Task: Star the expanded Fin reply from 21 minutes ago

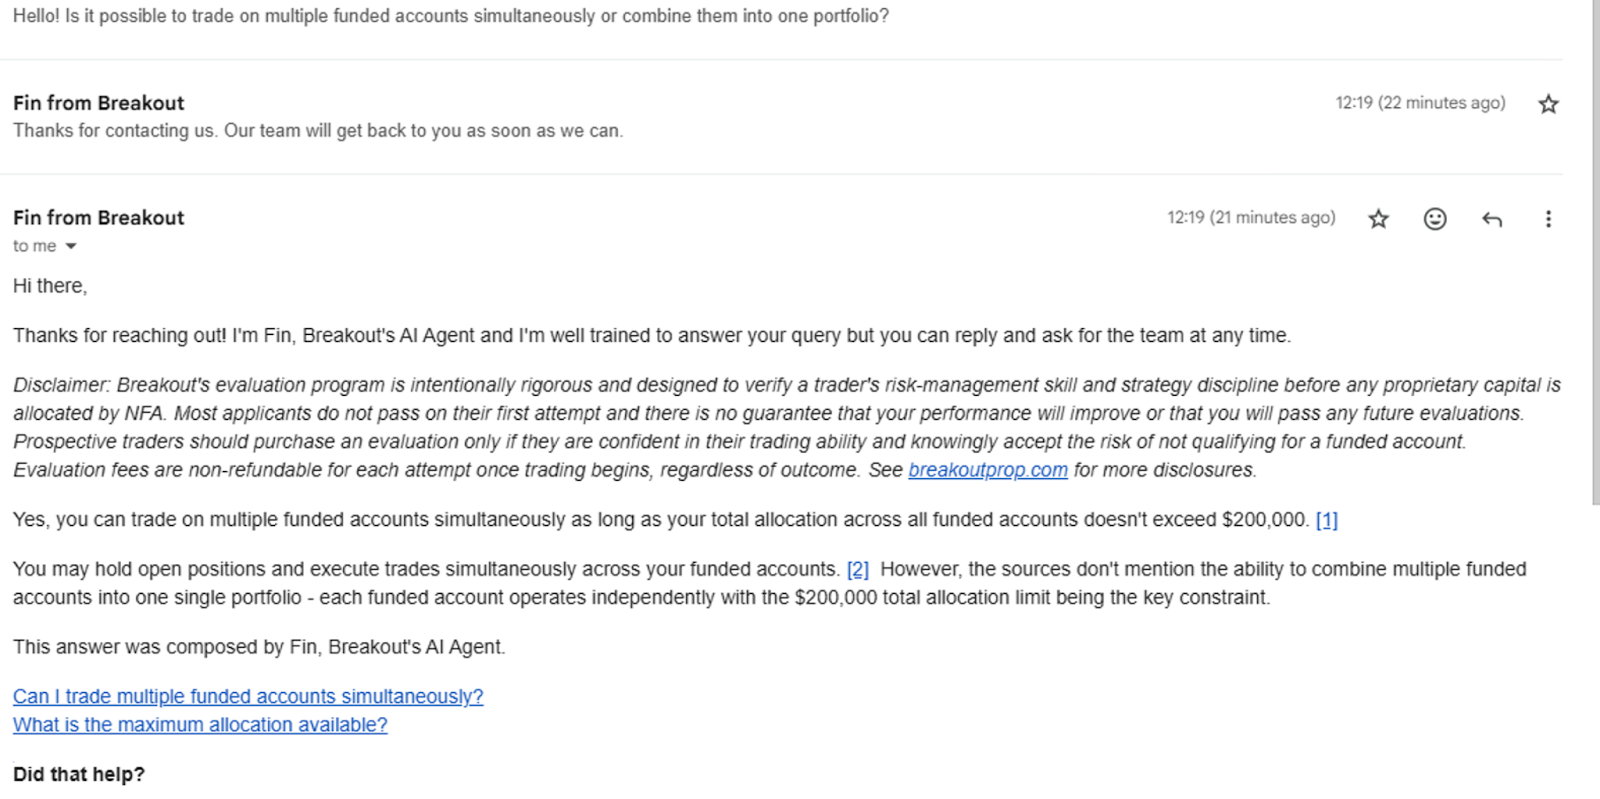Action: [1378, 219]
